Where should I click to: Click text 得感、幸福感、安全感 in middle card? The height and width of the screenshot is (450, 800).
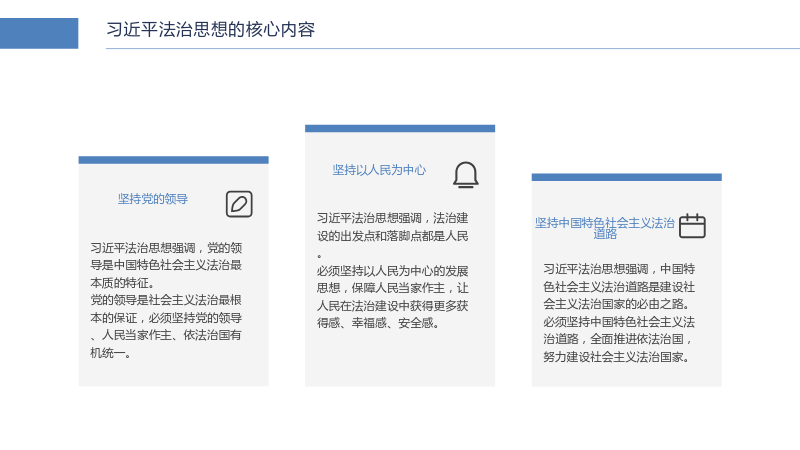click(378, 323)
